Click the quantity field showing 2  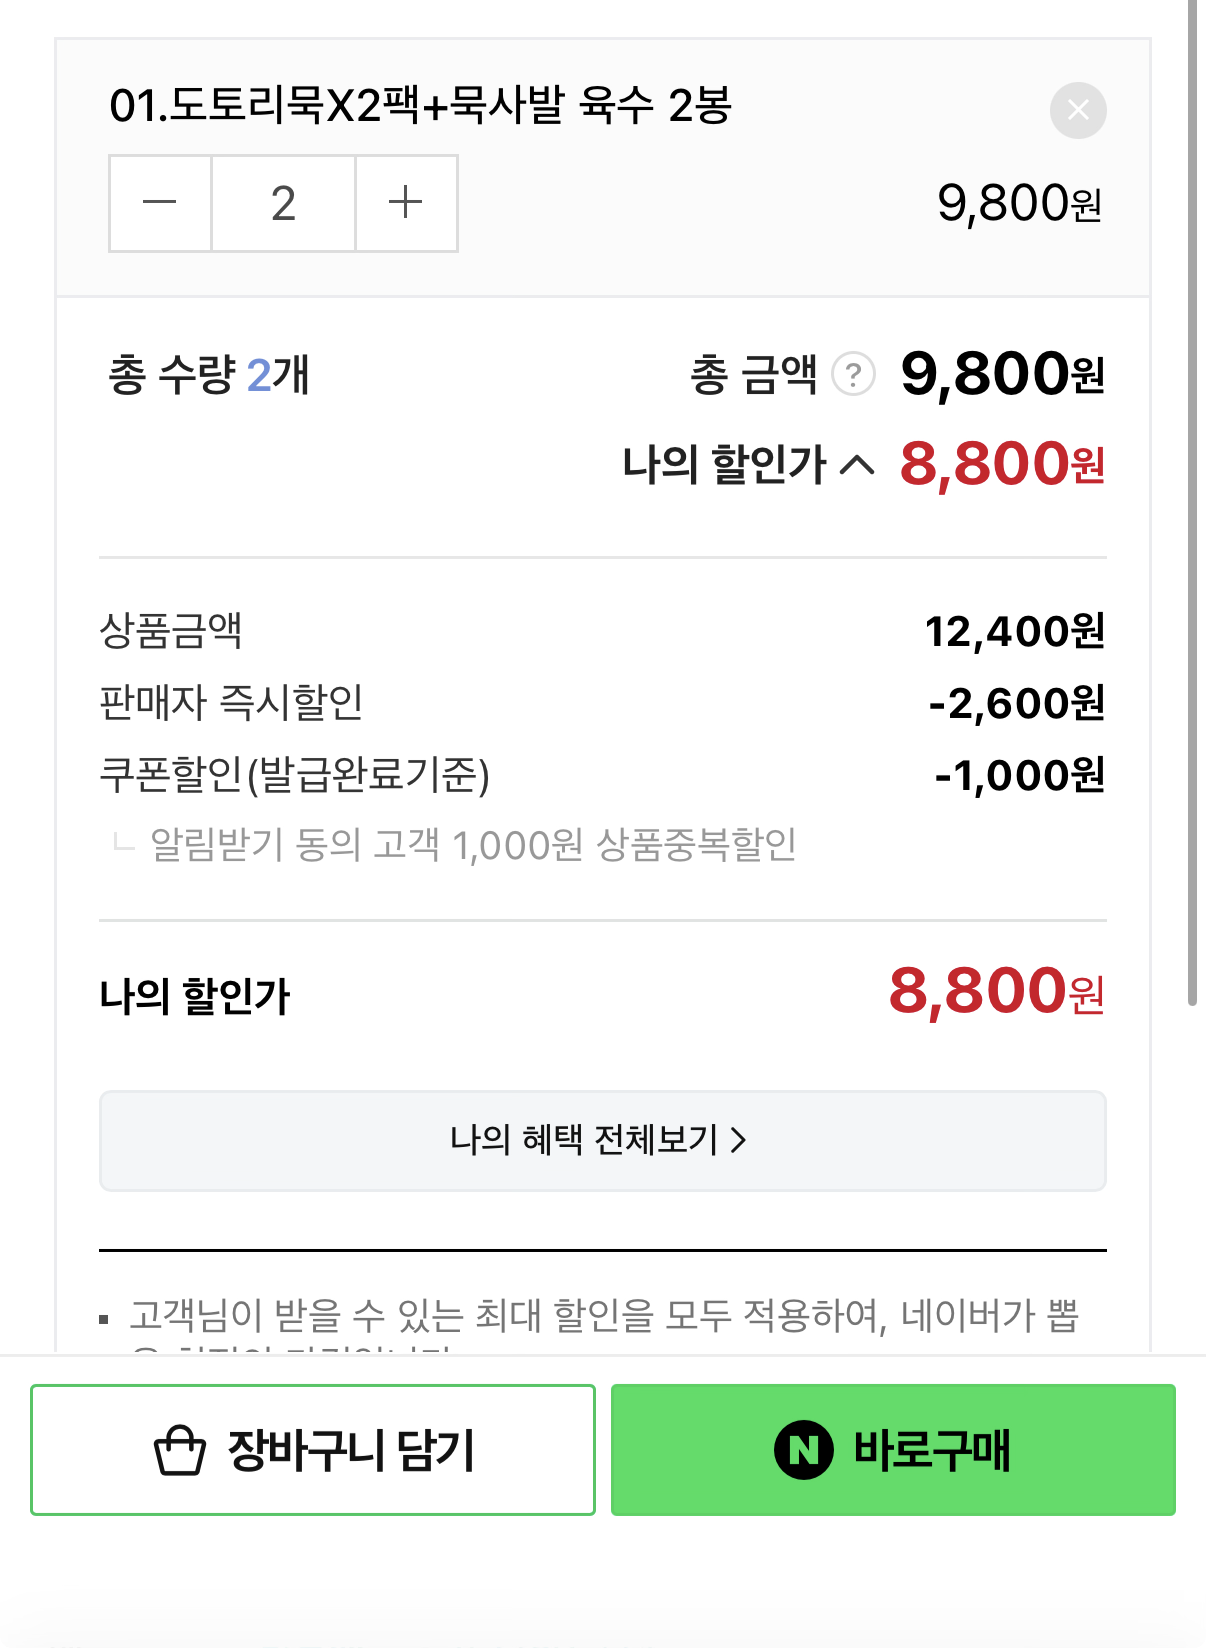tap(283, 203)
